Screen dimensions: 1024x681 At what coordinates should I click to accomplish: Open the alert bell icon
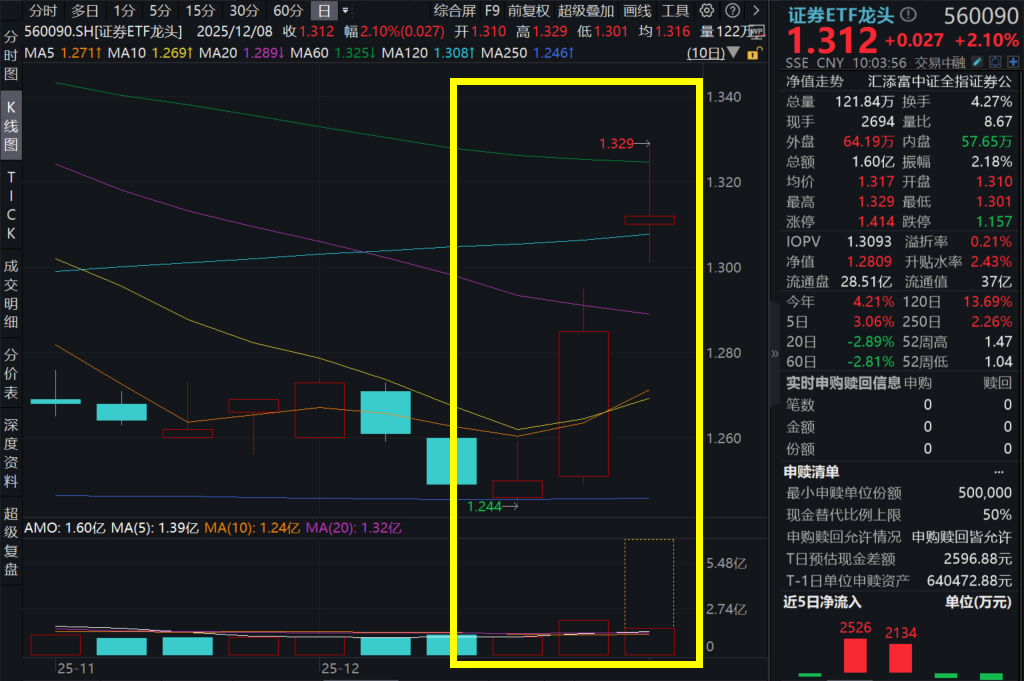[995, 62]
